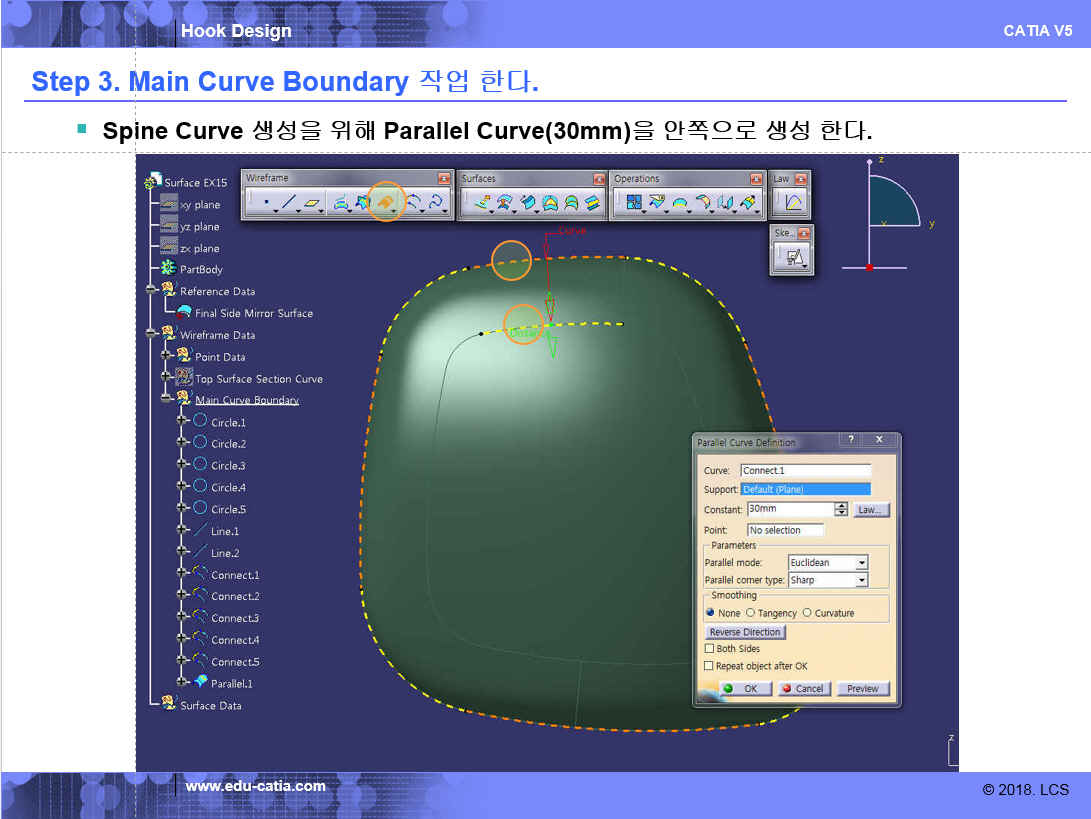Select the first icon in Surfaces toolbar
1091x819 pixels.
pyautogui.click(x=481, y=204)
